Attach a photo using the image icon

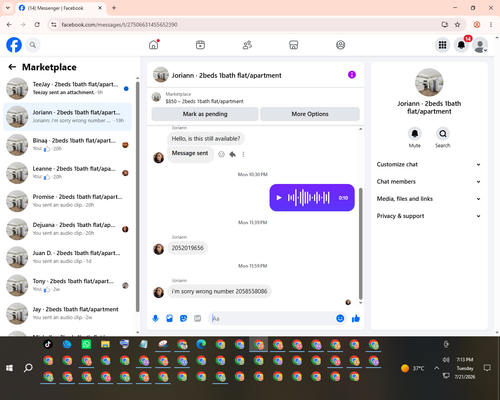point(169,318)
